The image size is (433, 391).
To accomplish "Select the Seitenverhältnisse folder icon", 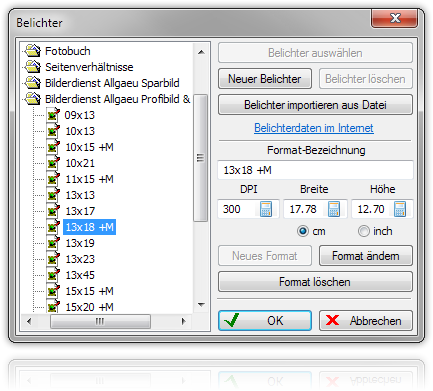I will click(33, 67).
